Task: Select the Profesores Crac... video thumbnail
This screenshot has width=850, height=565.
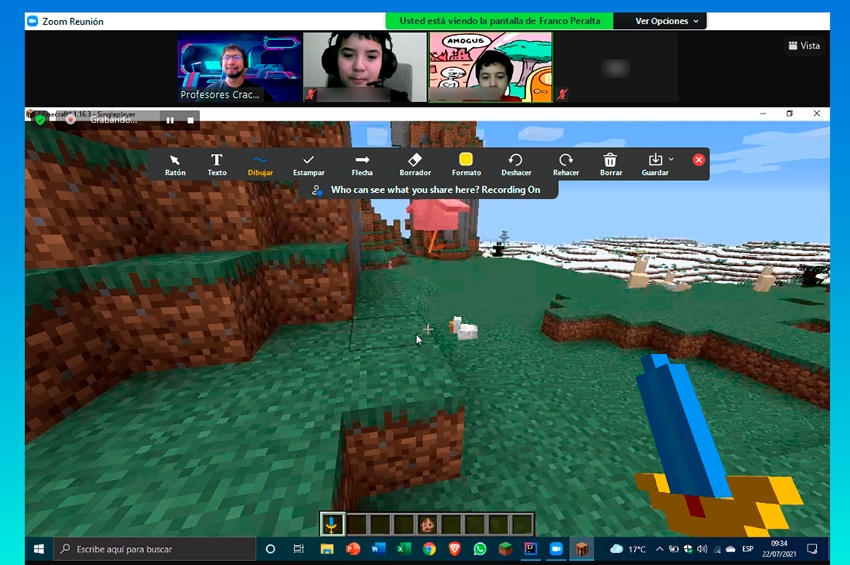Action: pyautogui.click(x=240, y=67)
